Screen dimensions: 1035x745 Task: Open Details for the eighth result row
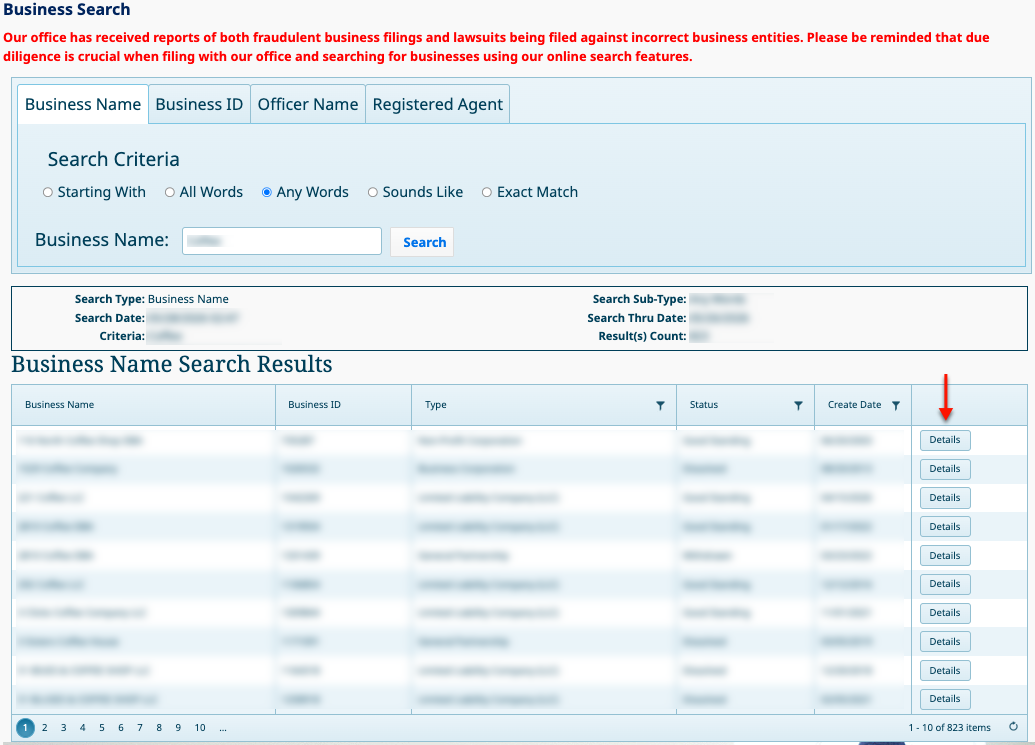point(945,641)
